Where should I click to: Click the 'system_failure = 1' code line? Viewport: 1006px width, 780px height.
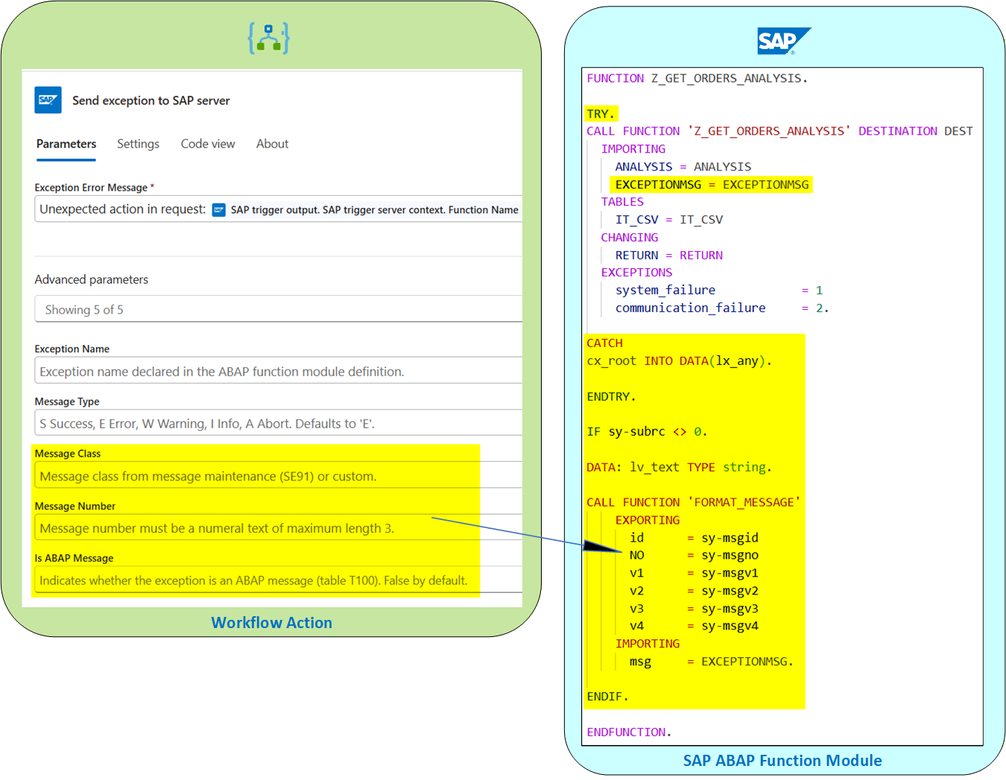pos(719,290)
